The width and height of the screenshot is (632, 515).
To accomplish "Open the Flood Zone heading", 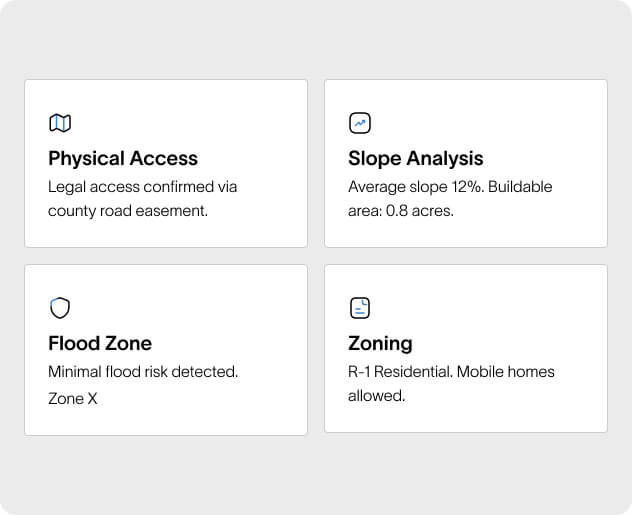I will click(x=100, y=343).
